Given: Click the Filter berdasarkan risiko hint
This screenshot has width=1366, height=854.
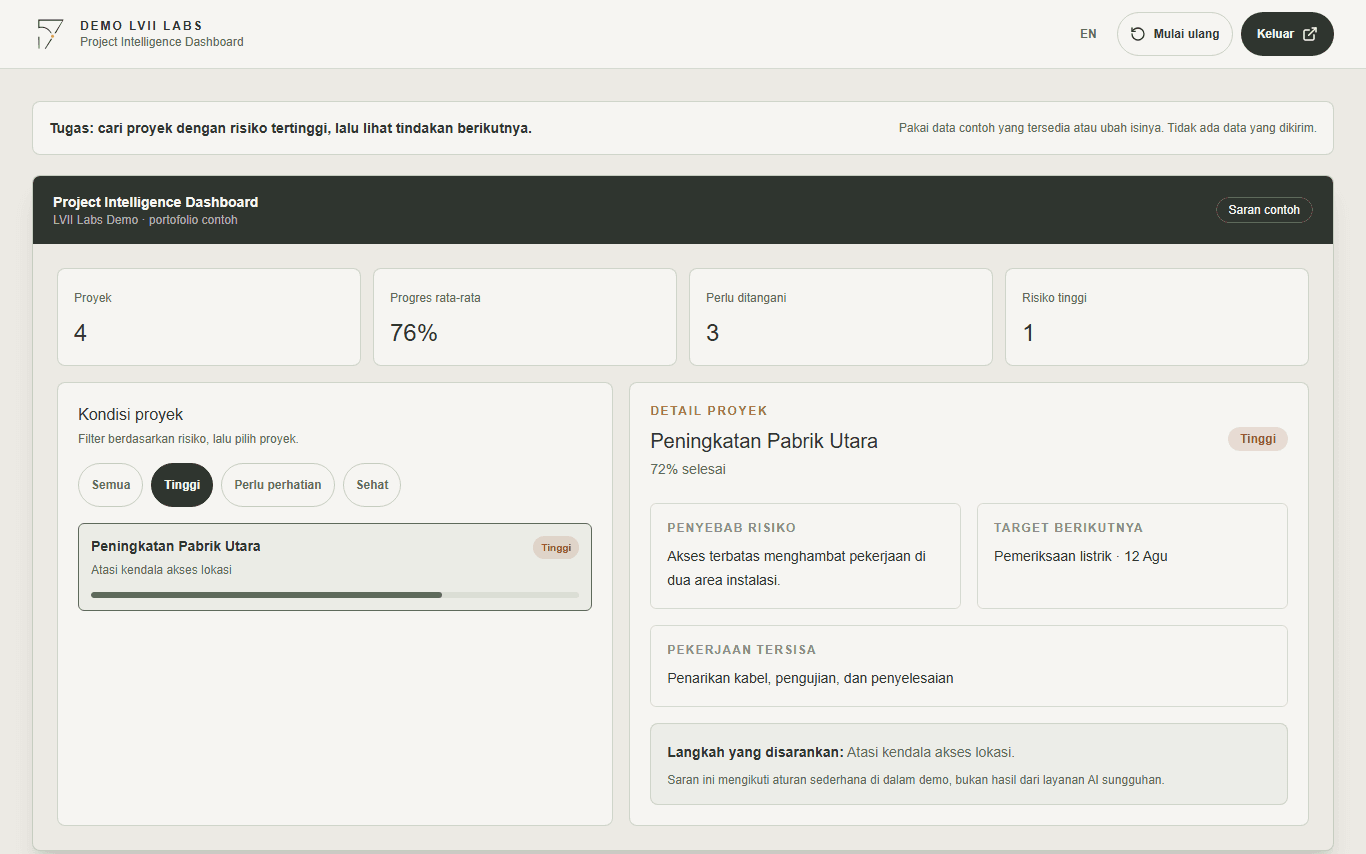Looking at the screenshot, I should tap(188, 439).
